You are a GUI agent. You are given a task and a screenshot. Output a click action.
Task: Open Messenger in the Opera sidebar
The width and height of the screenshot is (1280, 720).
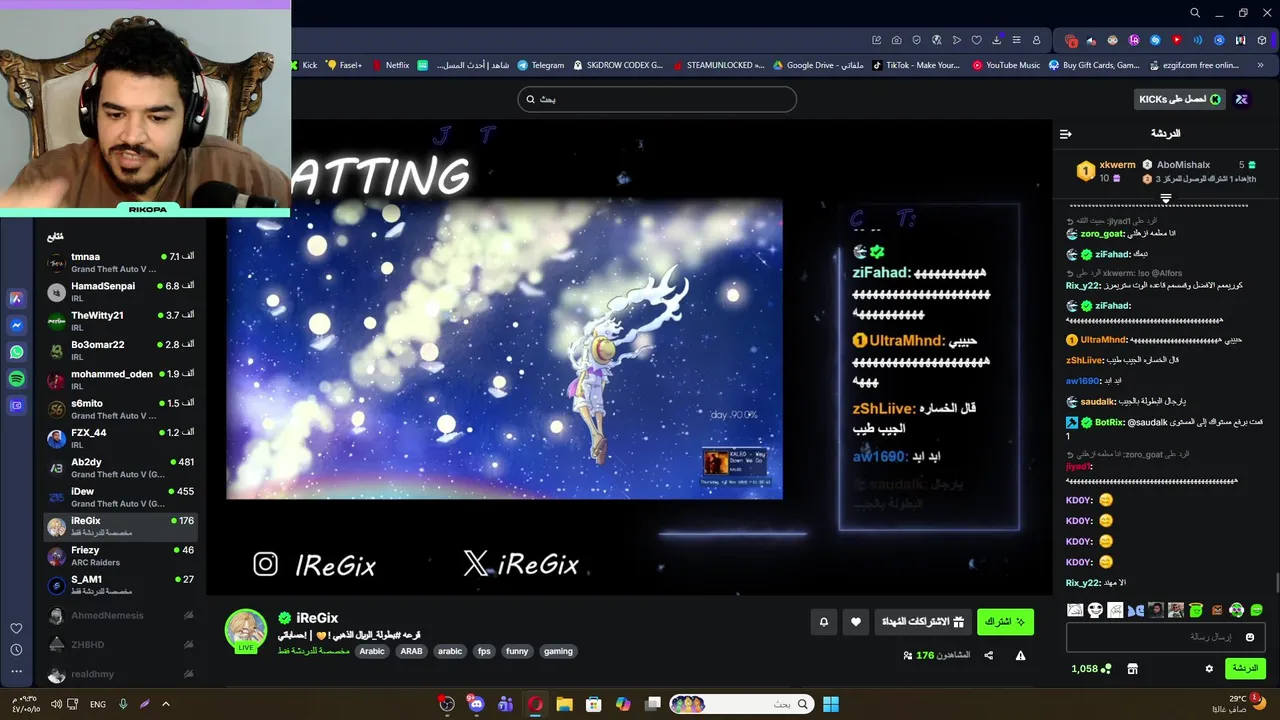(16, 325)
